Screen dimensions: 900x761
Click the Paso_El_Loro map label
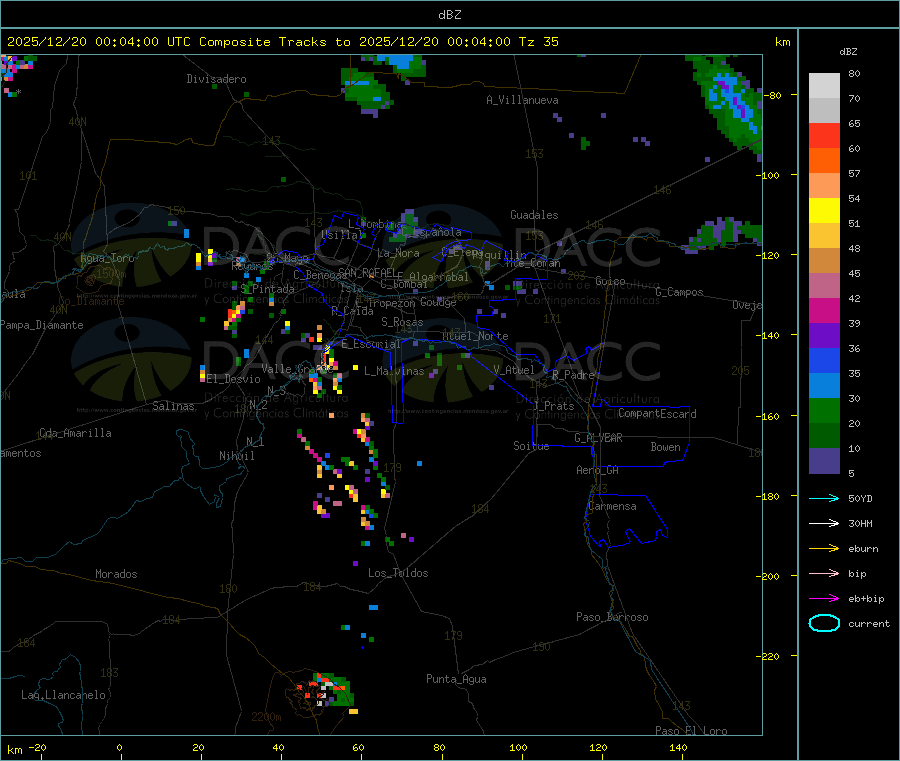coord(691,731)
